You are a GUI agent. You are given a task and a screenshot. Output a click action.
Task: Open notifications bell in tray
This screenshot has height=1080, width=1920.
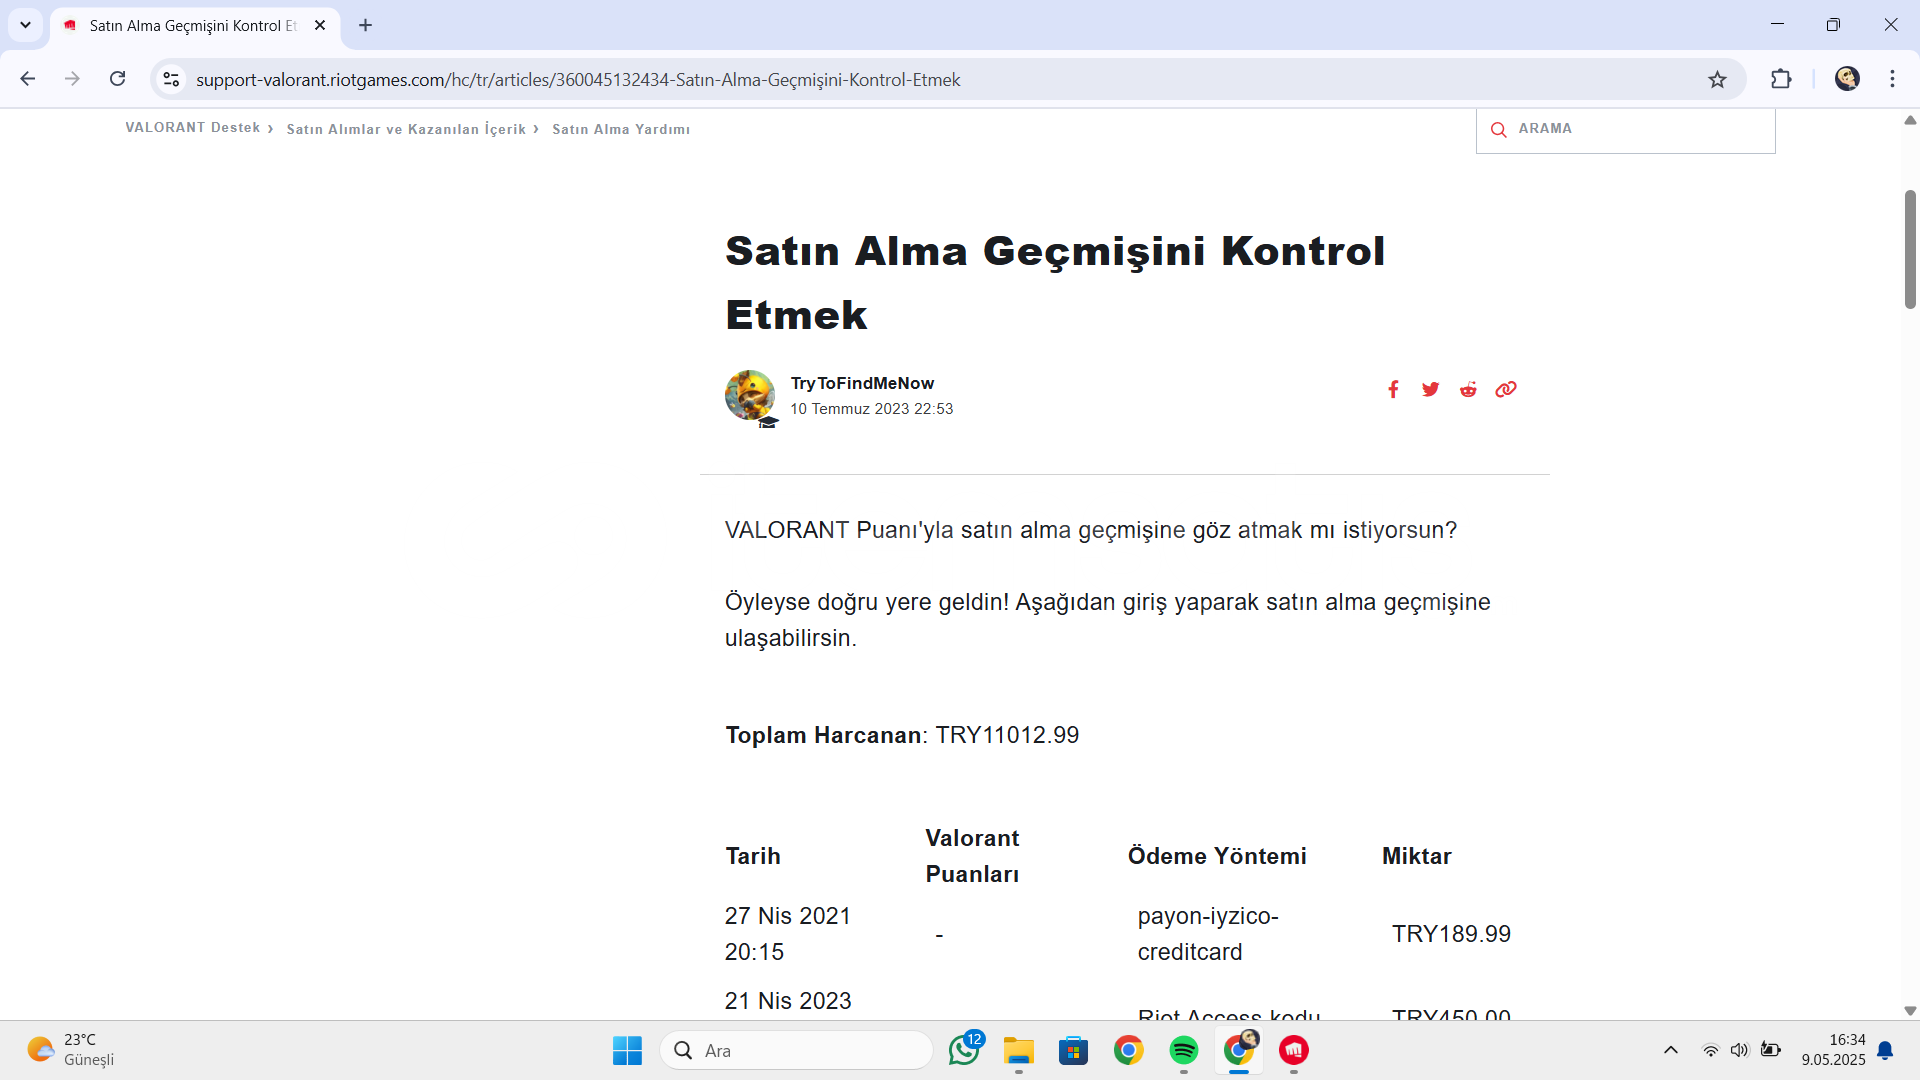click(1885, 1050)
